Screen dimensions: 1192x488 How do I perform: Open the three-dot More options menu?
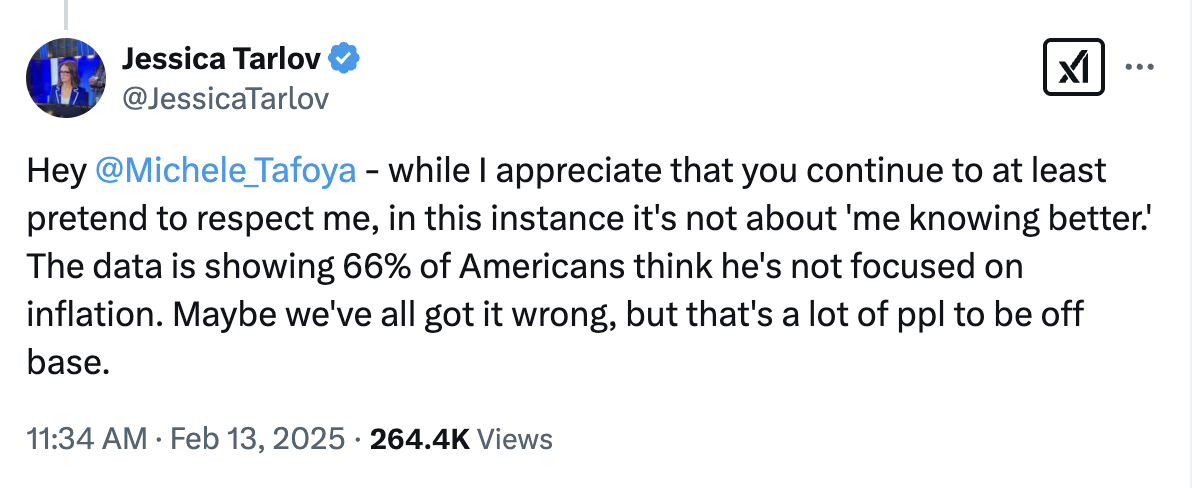[1139, 68]
